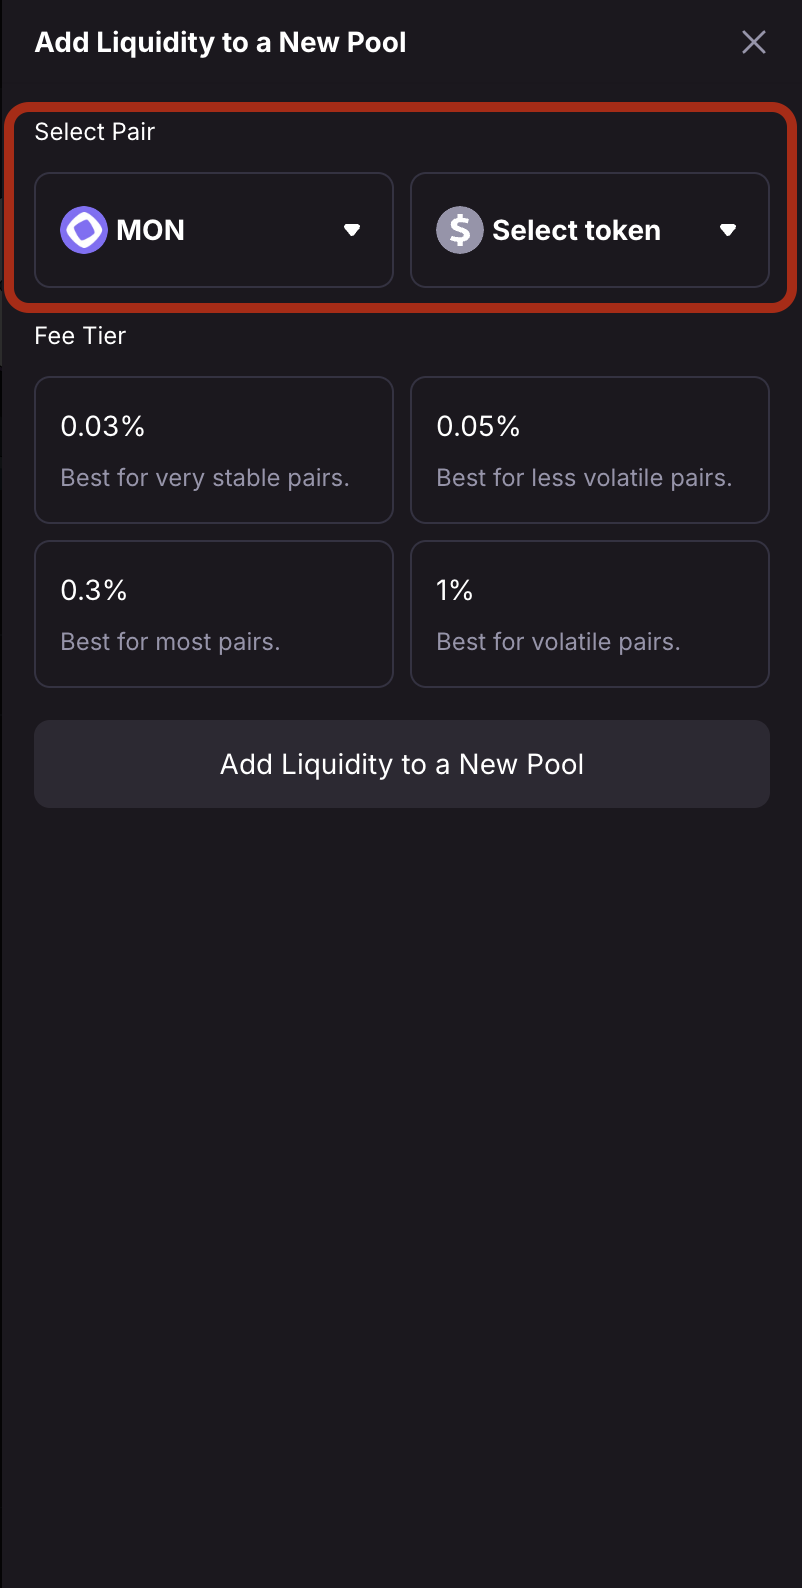
Task: Click "Best for volatile pairs" description
Action: (558, 642)
